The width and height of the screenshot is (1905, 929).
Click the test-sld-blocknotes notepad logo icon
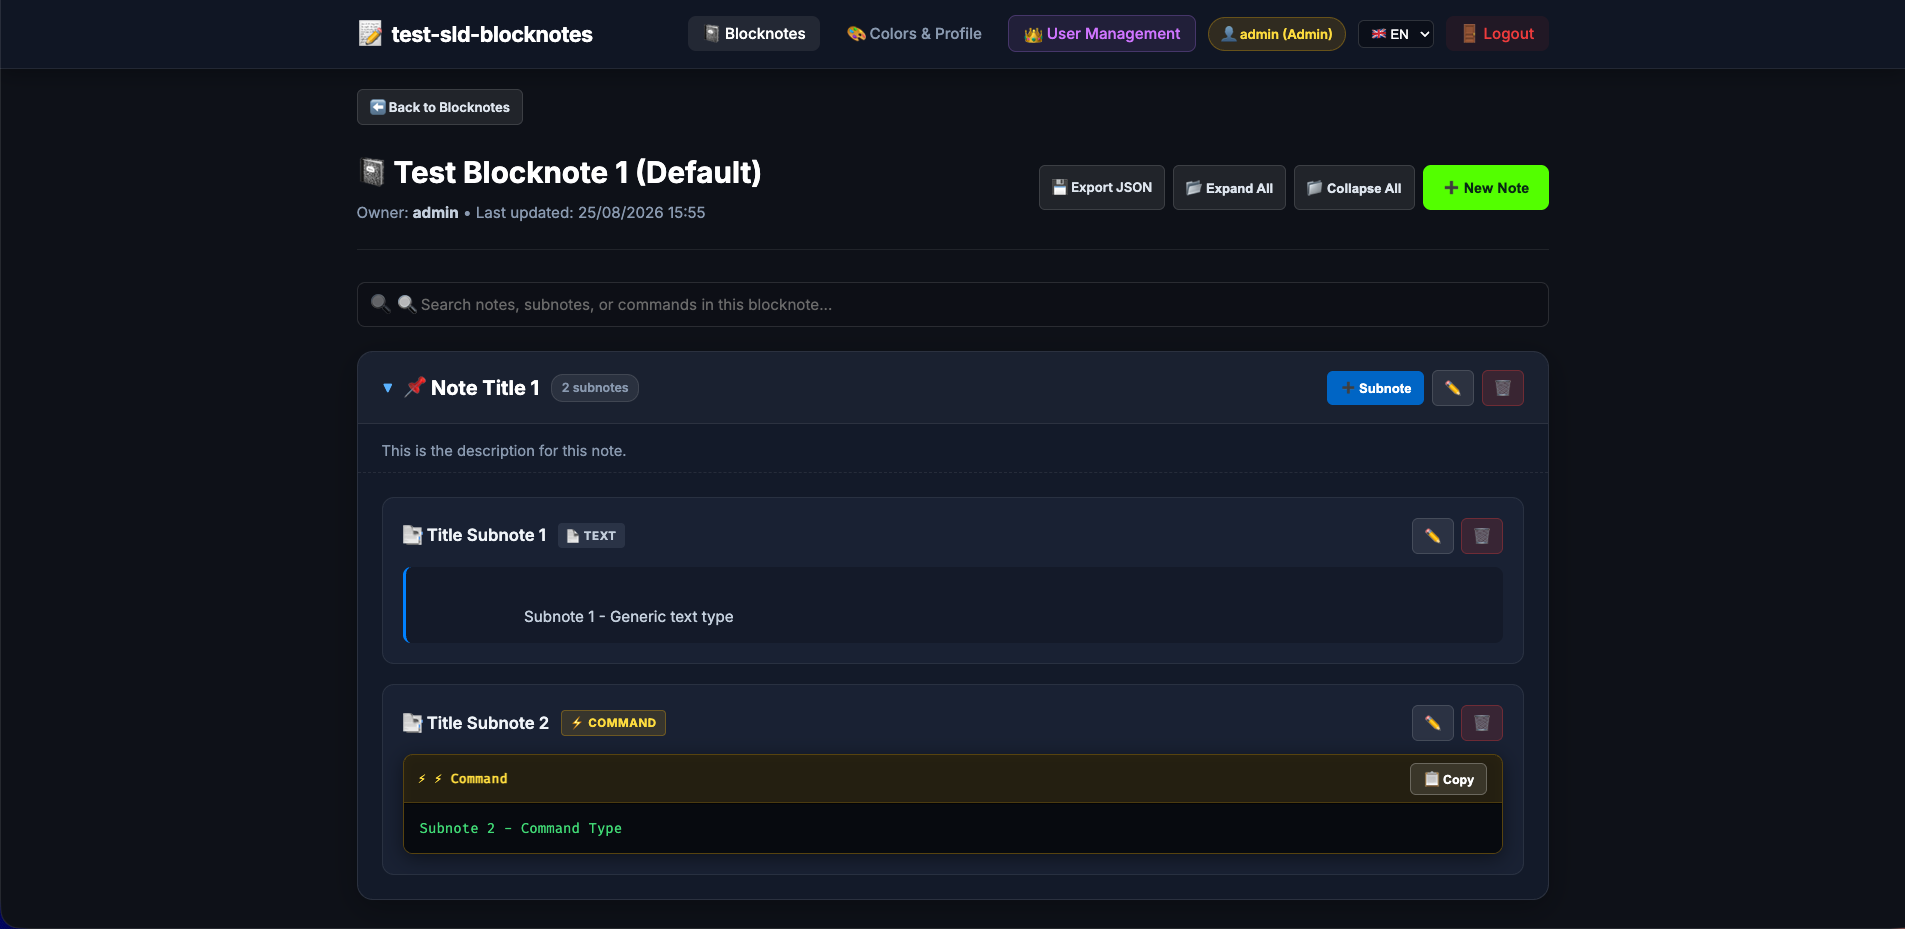tap(370, 34)
